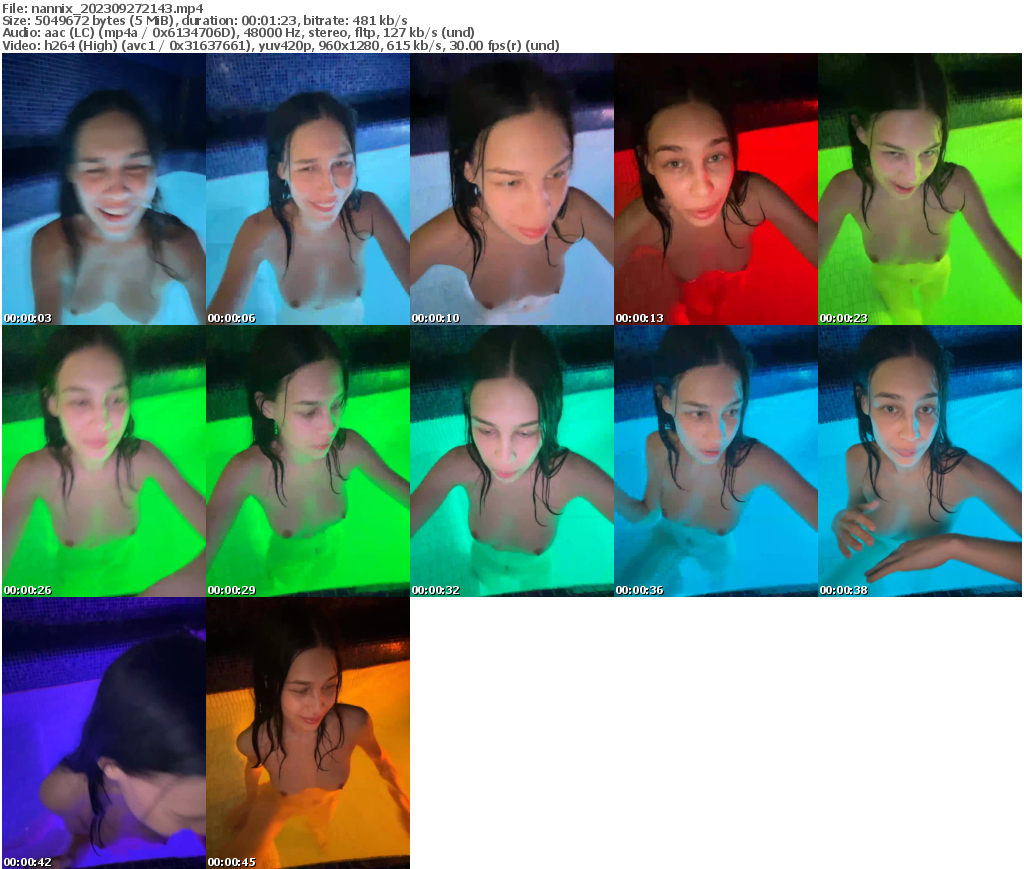Click the third thumbnail at 00:00:10
The image size is (1024, 869).
(x=513, y=190)
